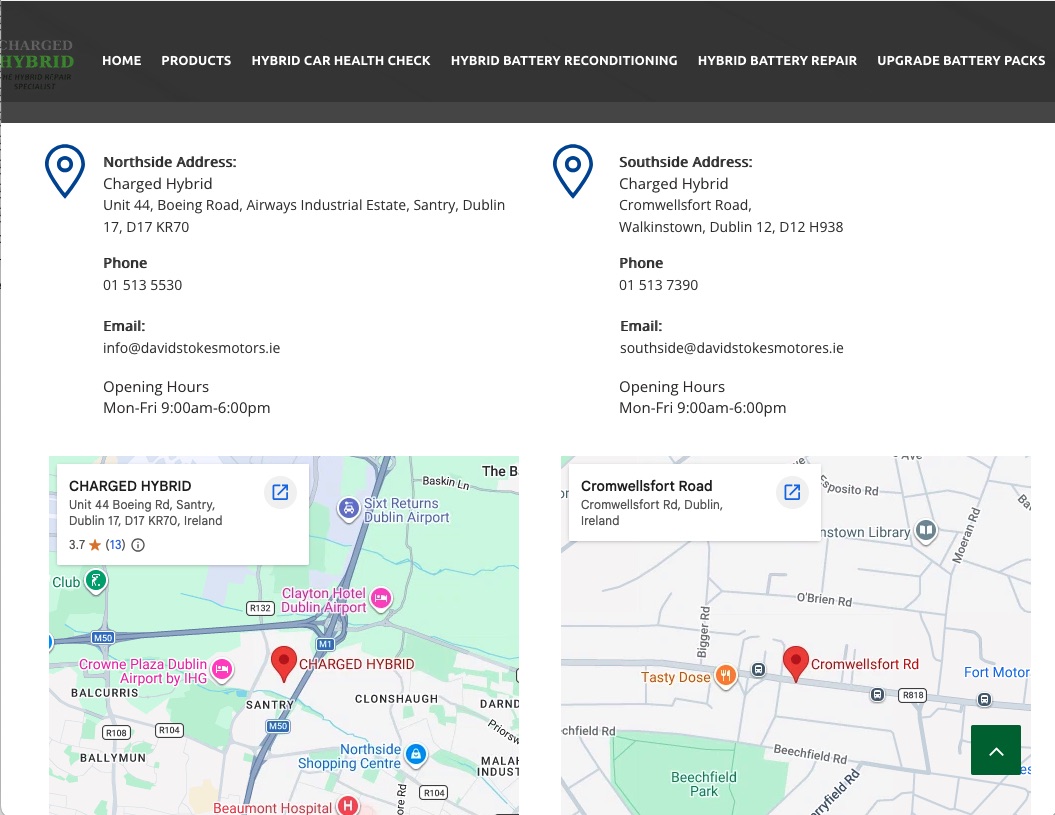The image size is (1055, 815).
Task: Open the HOME menu item
Action: [122, 61]
